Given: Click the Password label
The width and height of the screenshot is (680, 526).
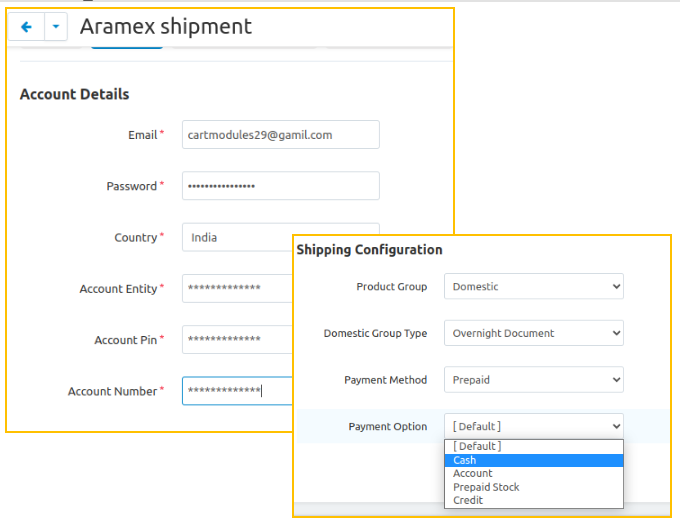Looking at the screenshot, I should coord(132,186).
